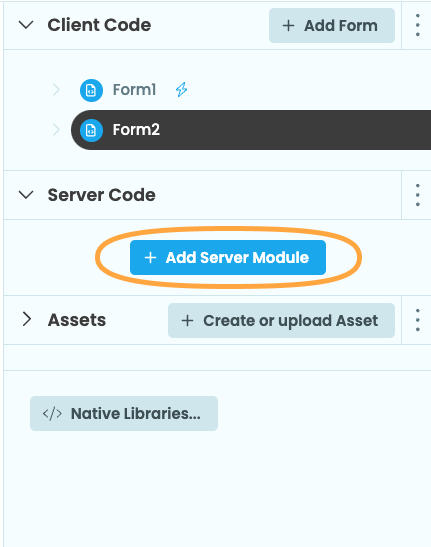Click the Assets heading text
The height and width of the screenshot is (547, 431).
[x=77, y=320]
